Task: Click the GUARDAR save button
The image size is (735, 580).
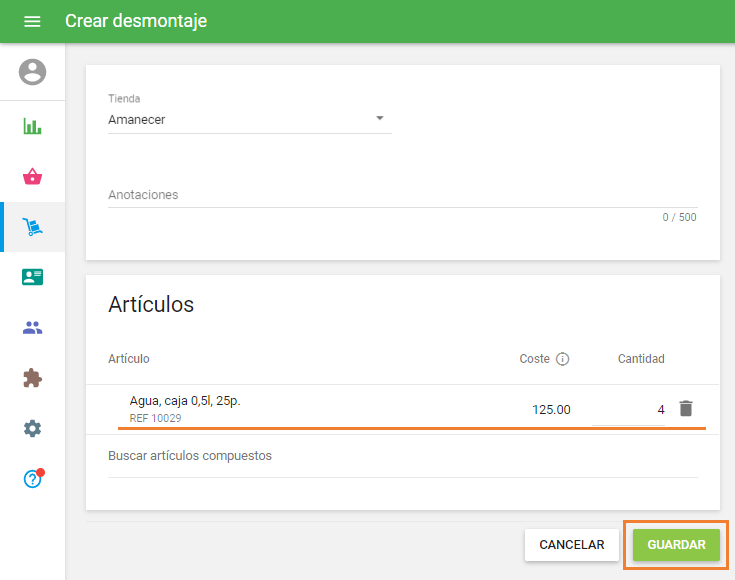Action: [676, 545]
